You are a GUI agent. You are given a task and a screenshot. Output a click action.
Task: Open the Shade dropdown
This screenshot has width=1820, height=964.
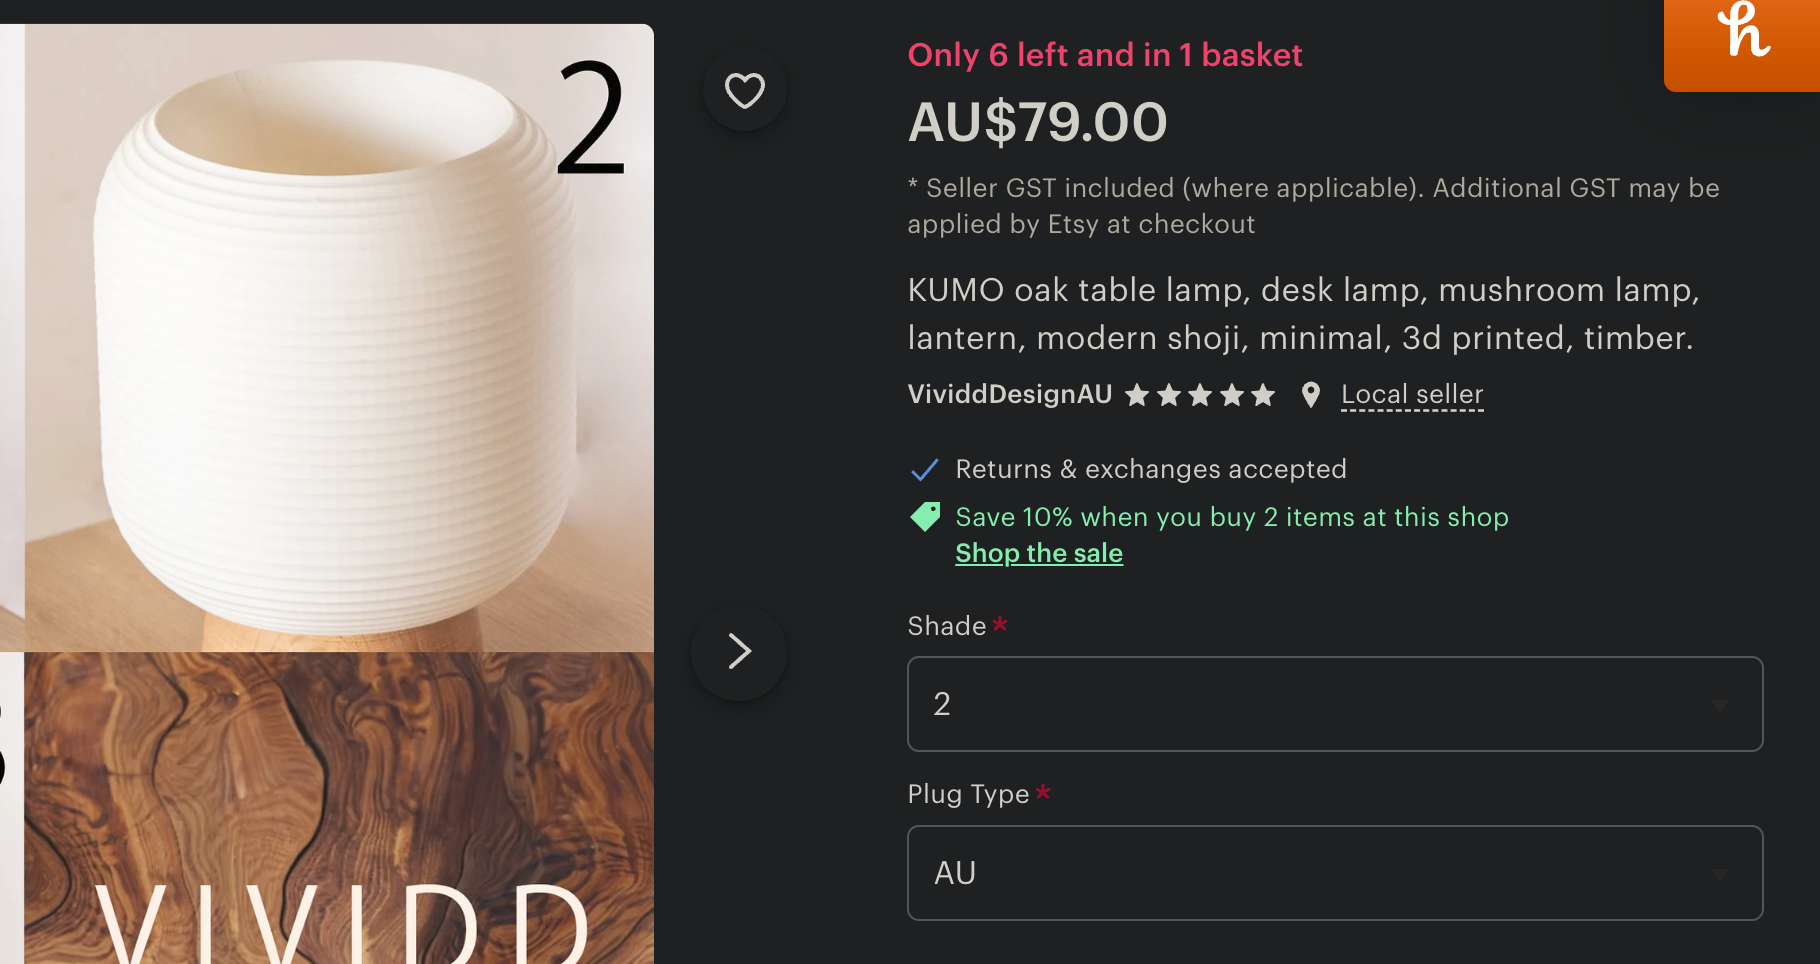1334,704
